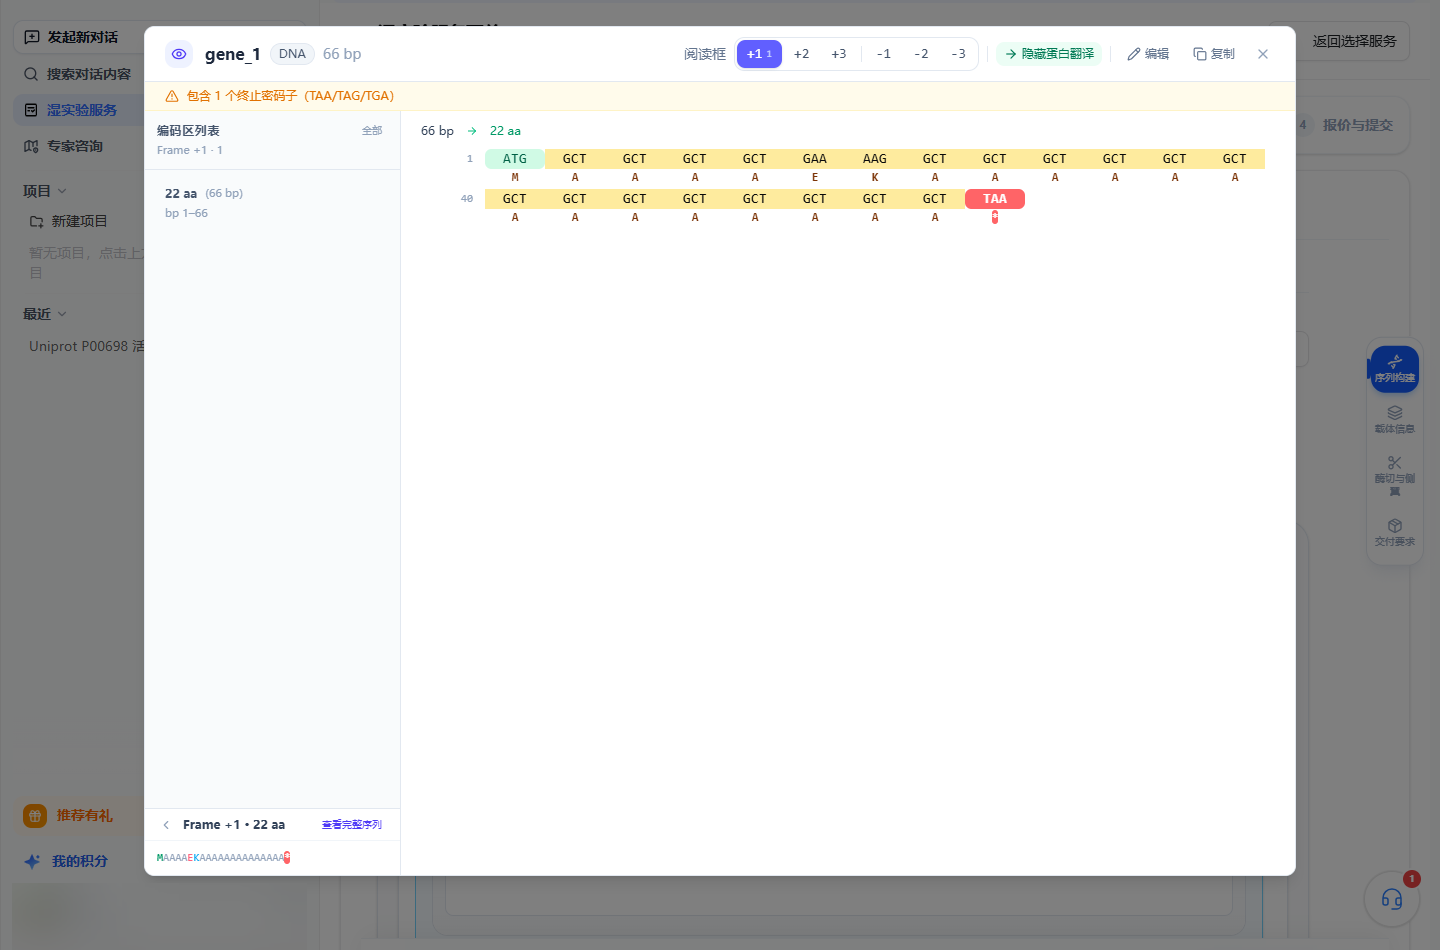Viewport: 1440px width, 950px height.
Task: Click the AAG codon
Action: coord(875,159)
